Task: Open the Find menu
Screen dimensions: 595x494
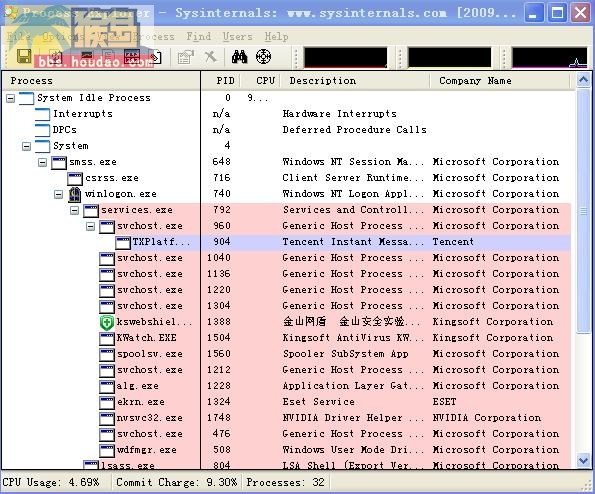Action: click(x=198, y=37)
